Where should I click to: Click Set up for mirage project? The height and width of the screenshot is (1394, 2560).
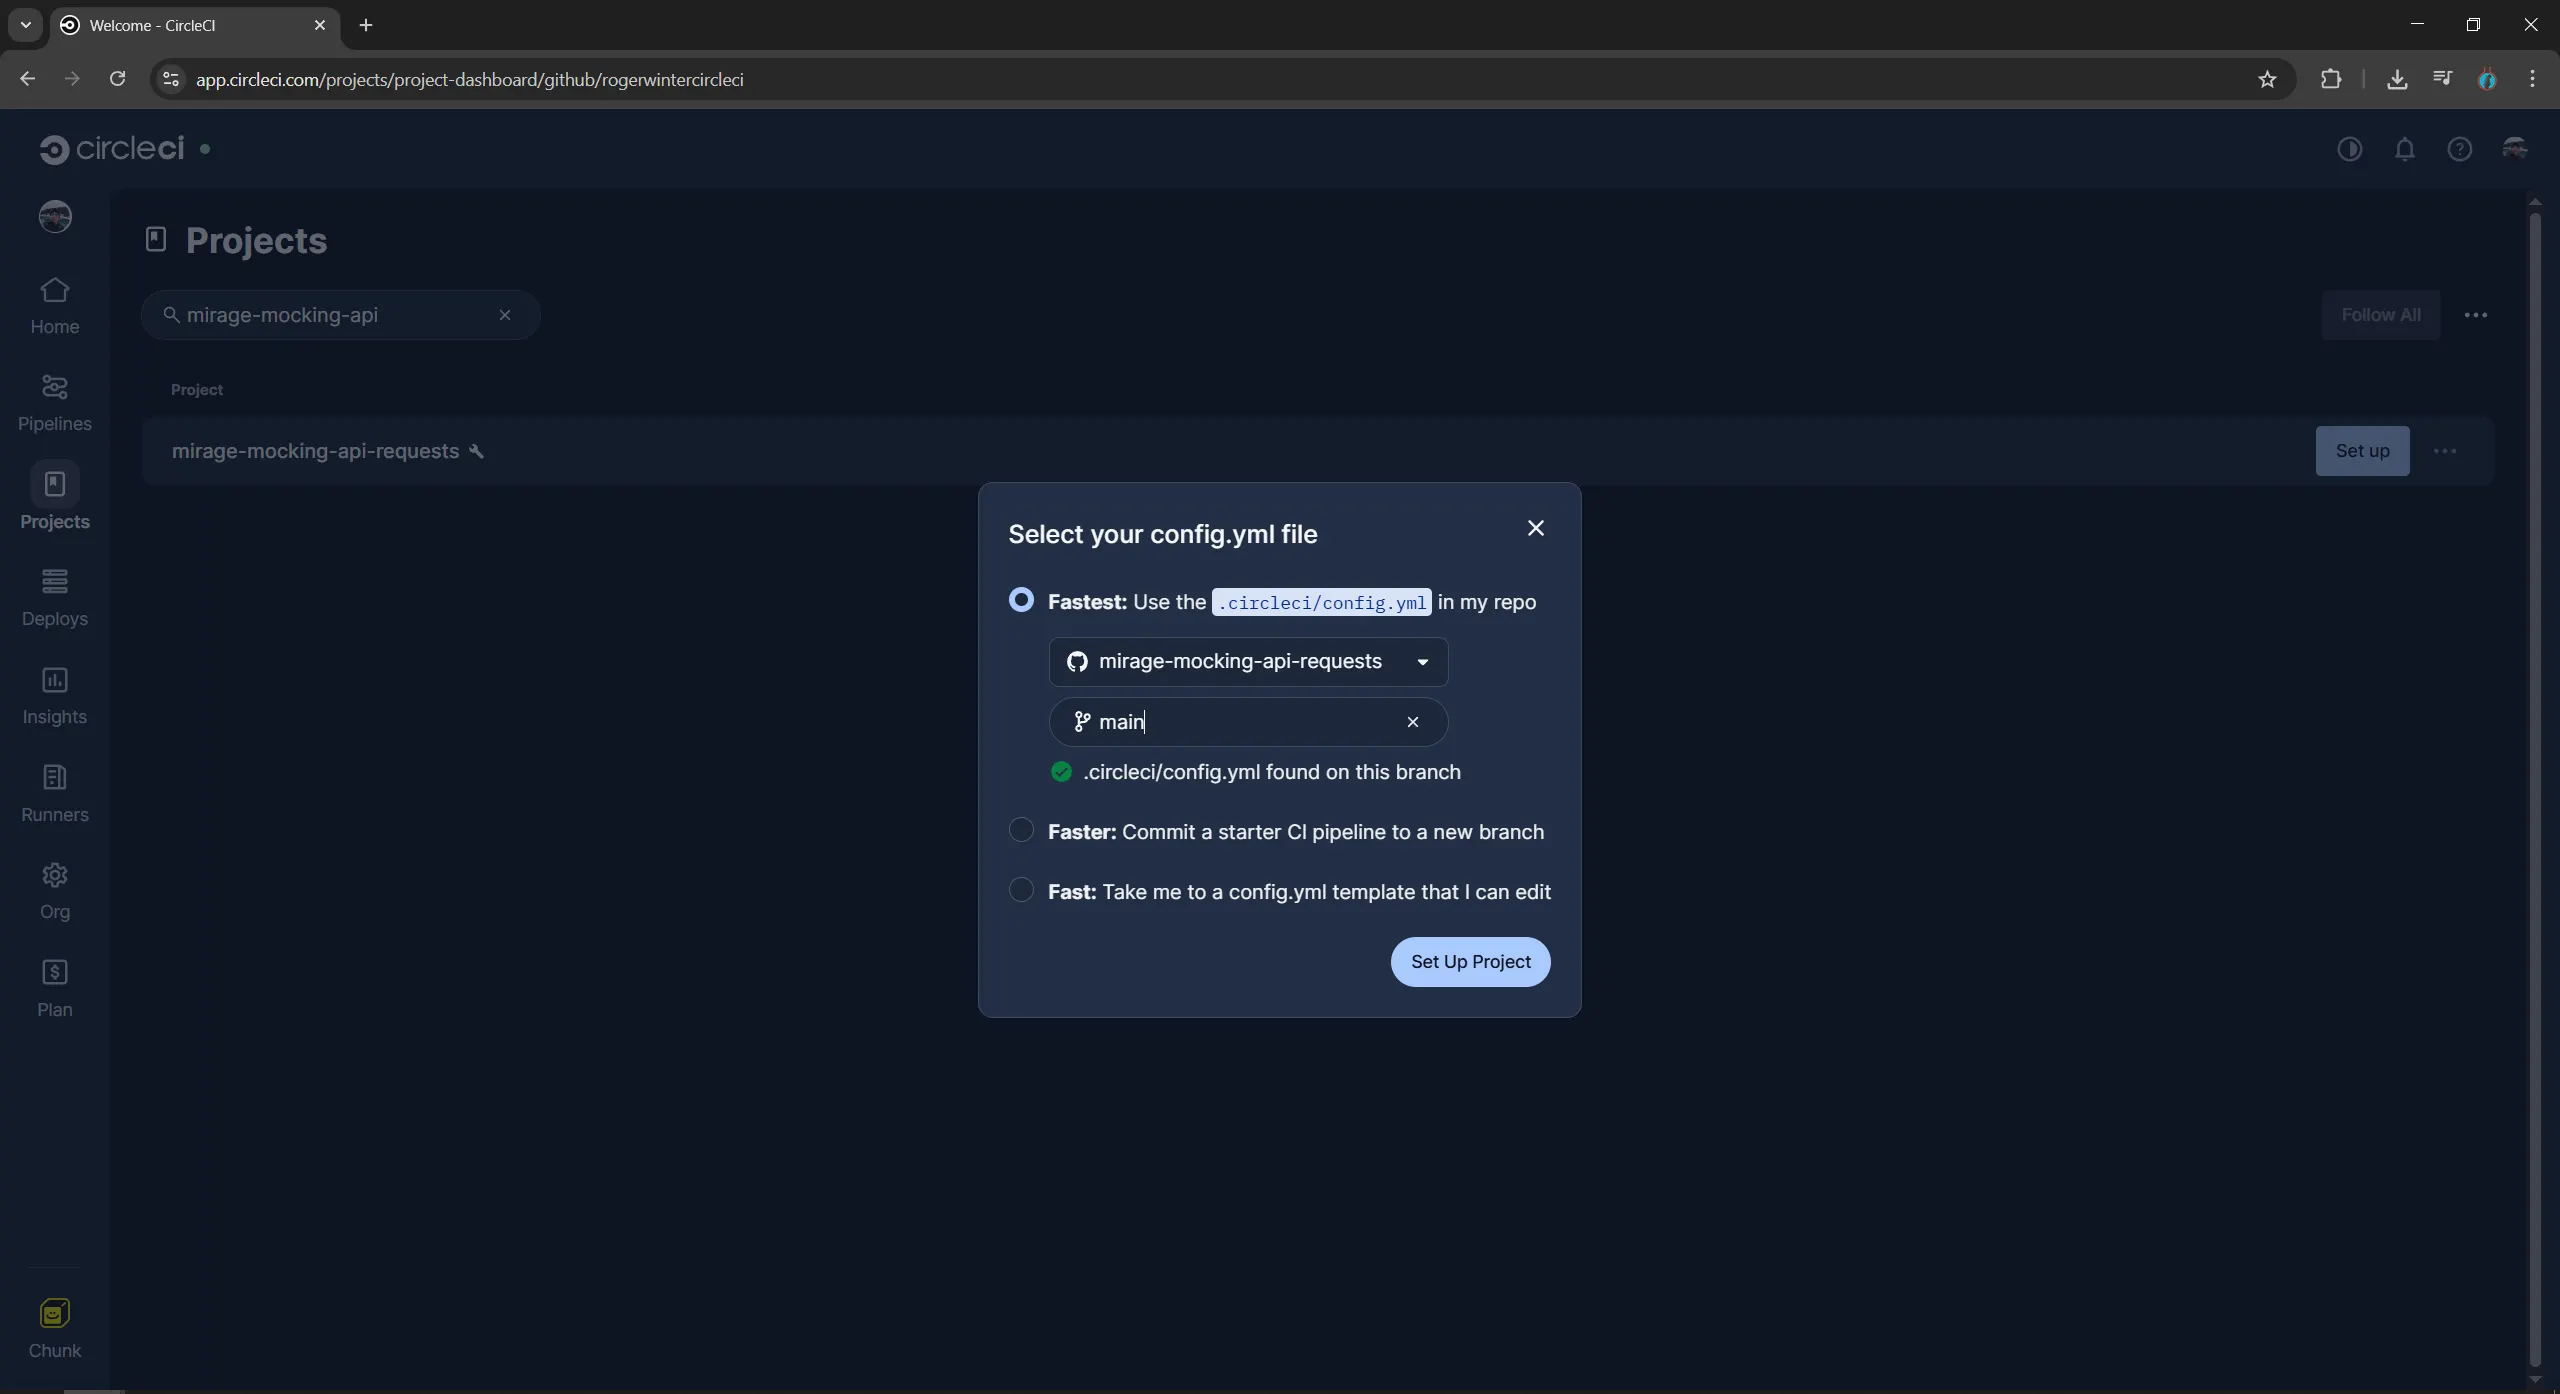click(2362, 451)
